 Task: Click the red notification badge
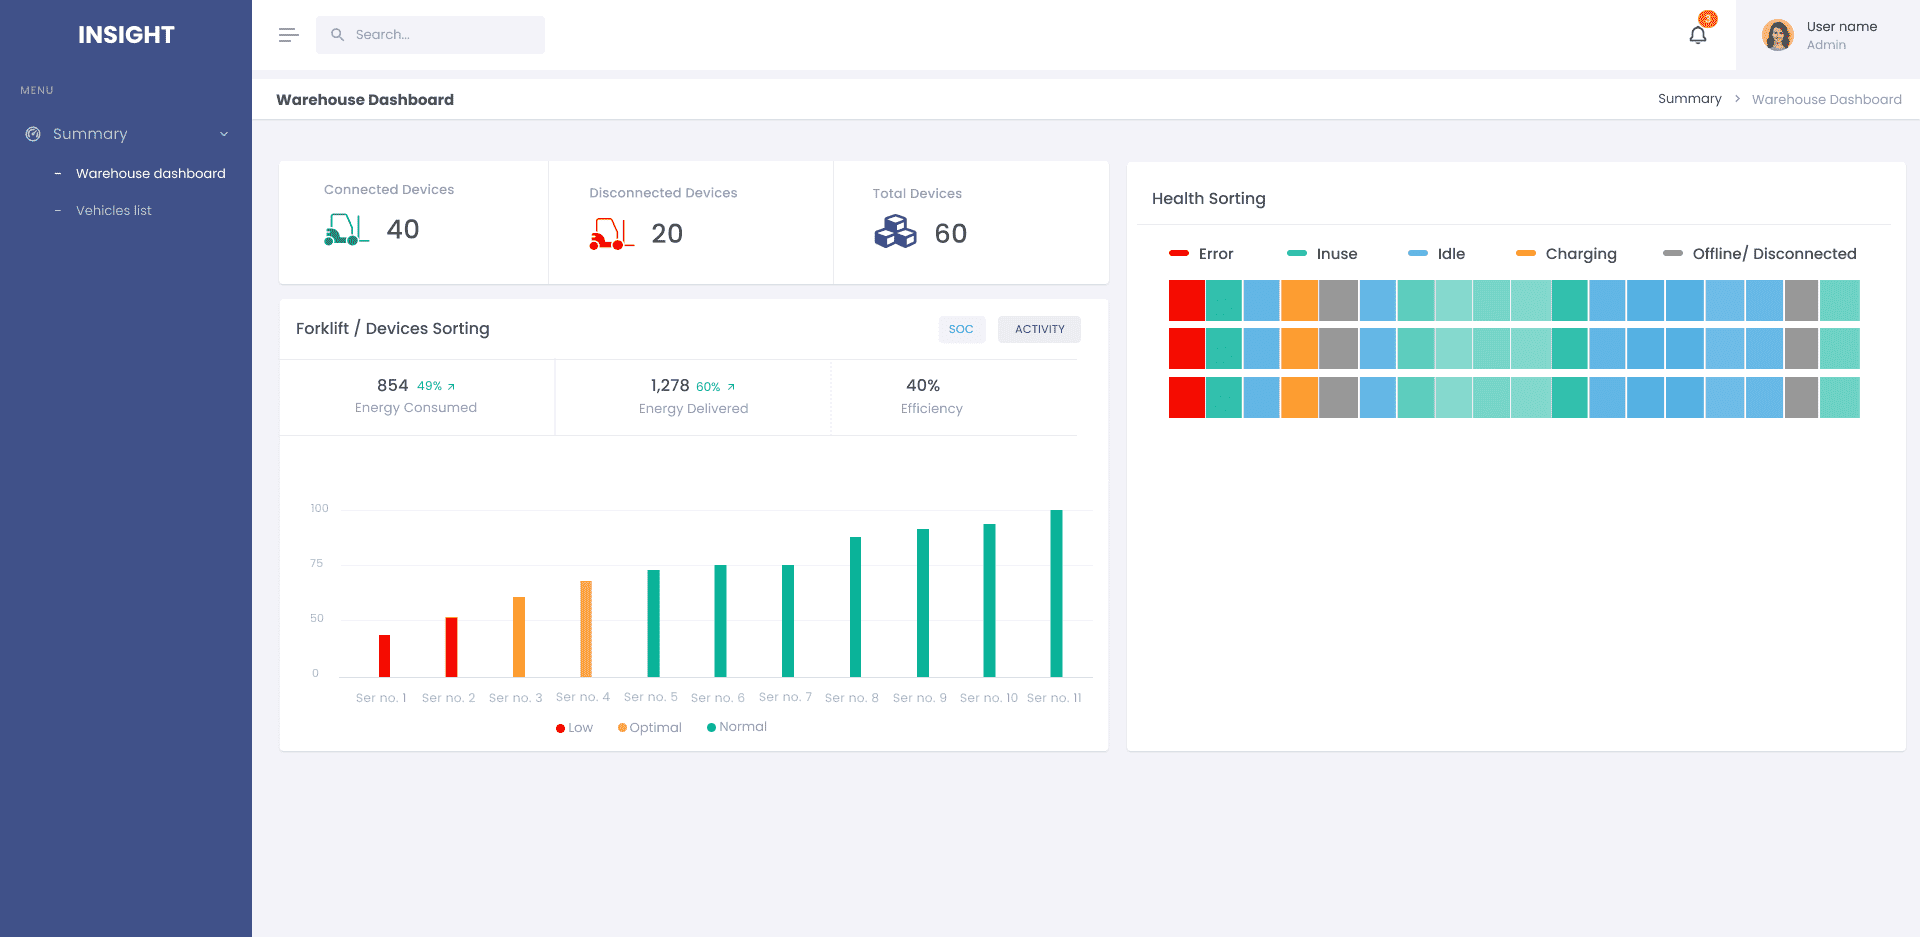[x=1708, y=19]
